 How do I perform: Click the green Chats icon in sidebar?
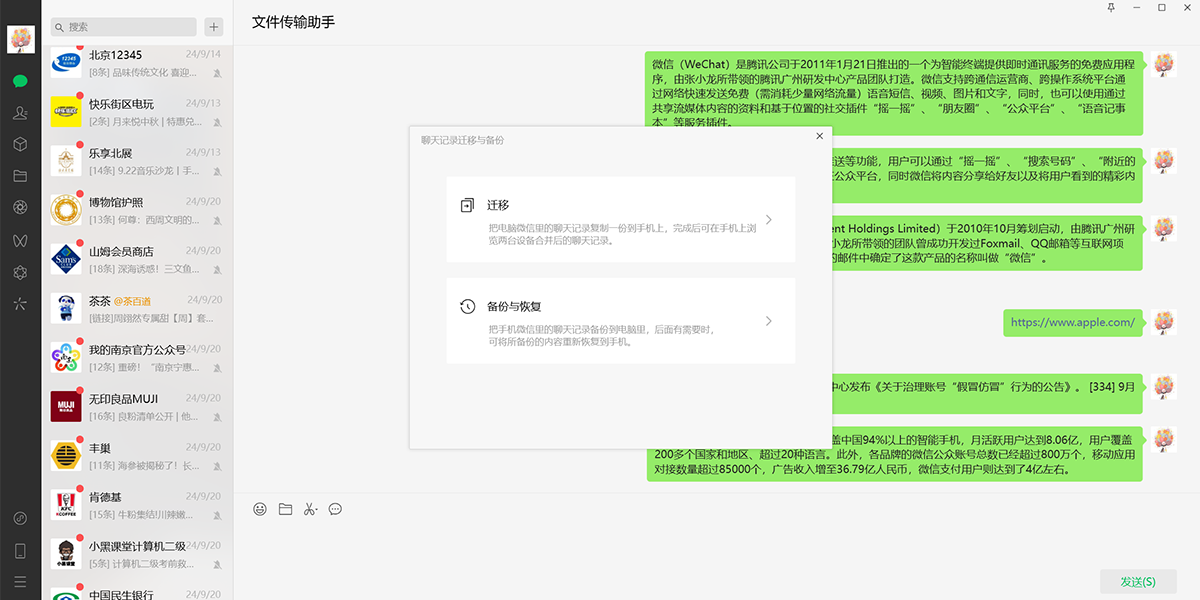(x=20, y=81)
